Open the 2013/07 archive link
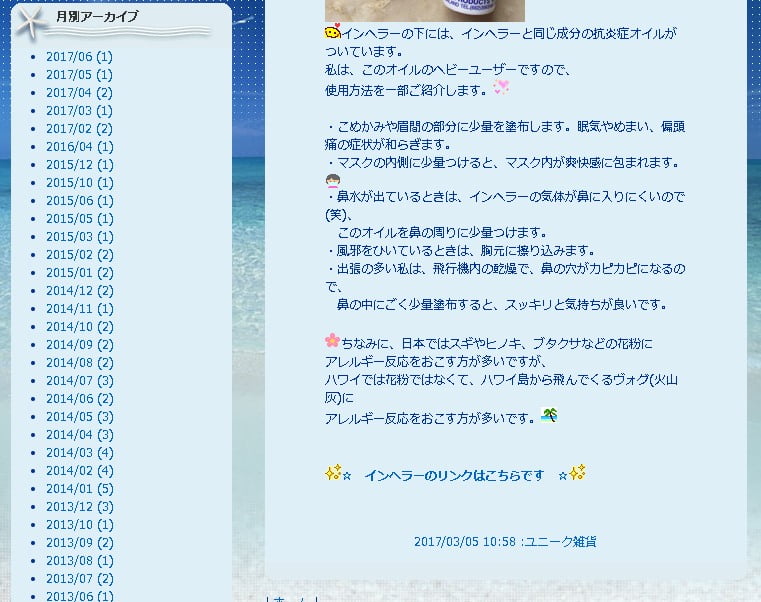This screenshot has height=602, width=761. click(x=80, y=578)
